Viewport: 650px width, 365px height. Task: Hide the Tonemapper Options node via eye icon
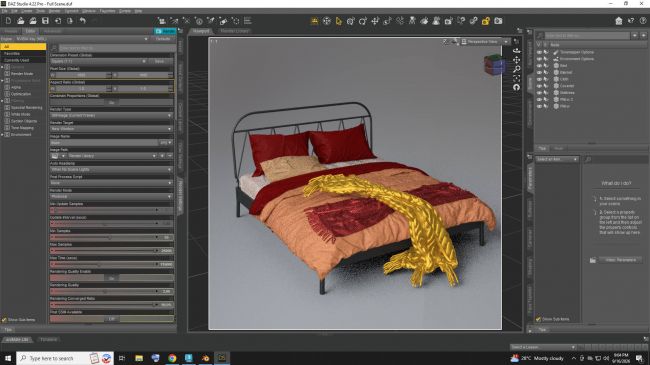tap(539, 52)
